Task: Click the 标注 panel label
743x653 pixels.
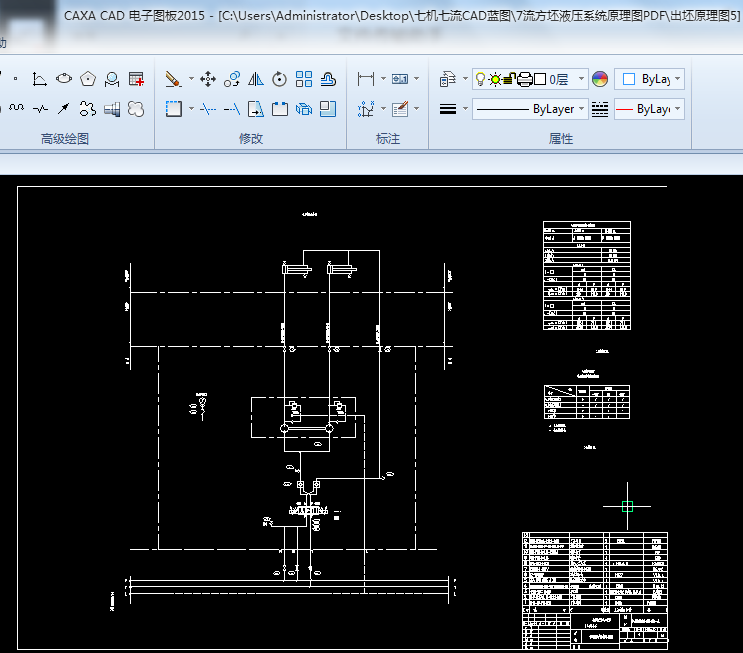Action: [x=388, y=139]
